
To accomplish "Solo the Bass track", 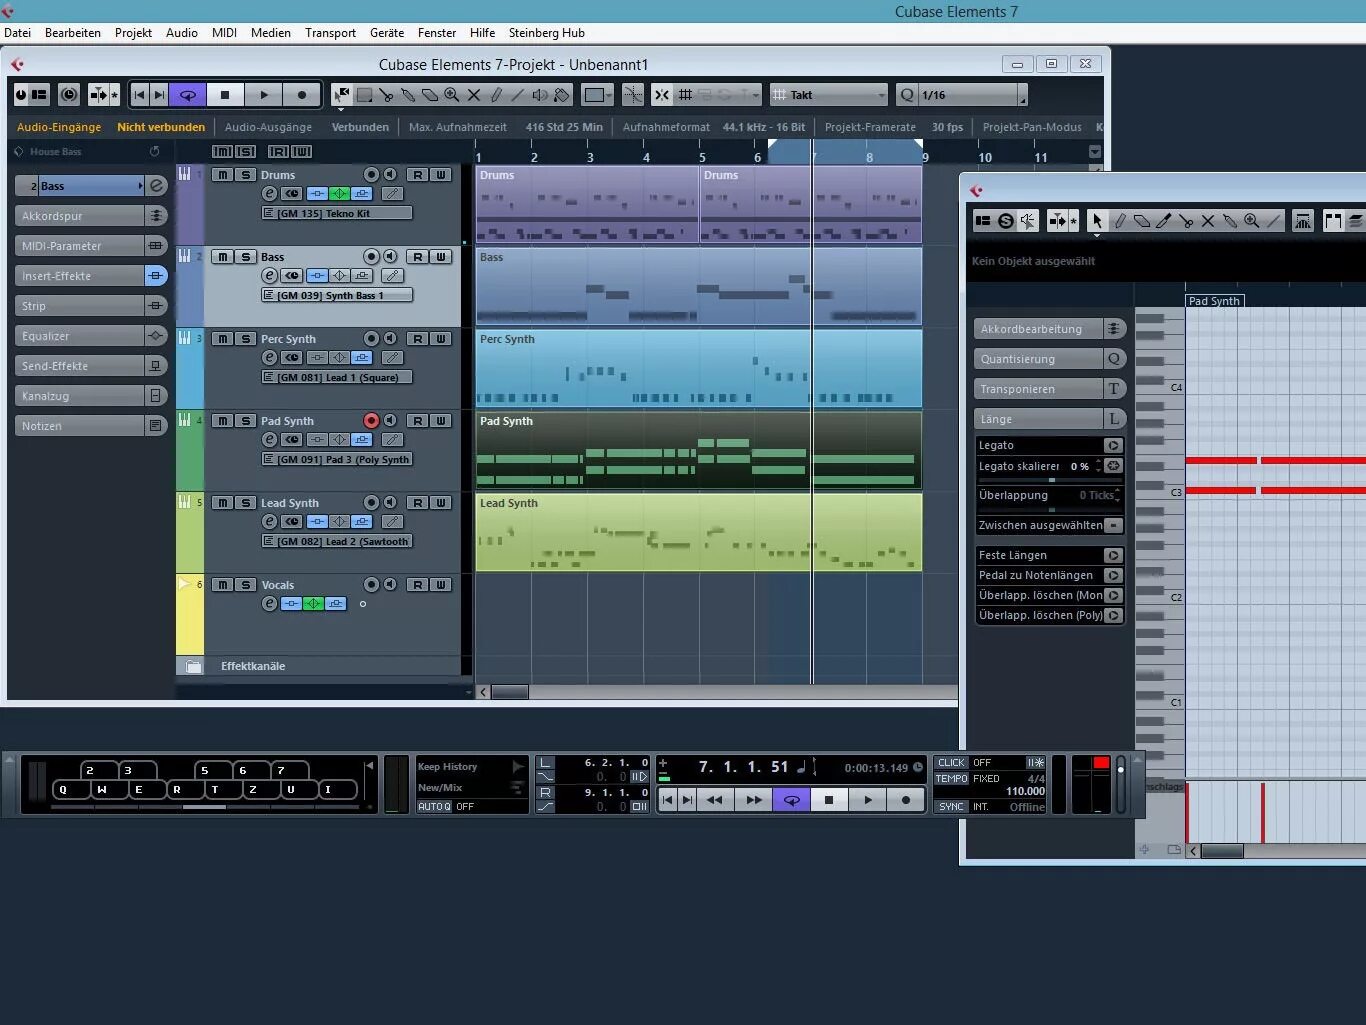I will (x=246, y=256).
